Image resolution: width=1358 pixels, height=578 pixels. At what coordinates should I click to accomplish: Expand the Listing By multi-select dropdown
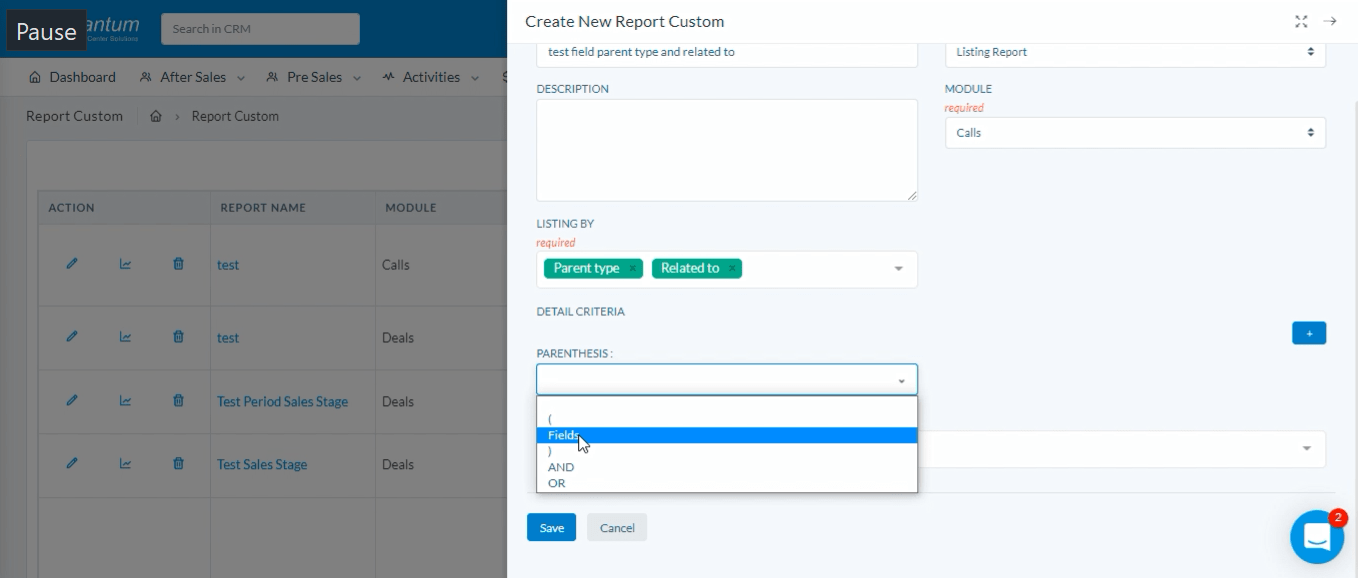(x=898, y=269)
